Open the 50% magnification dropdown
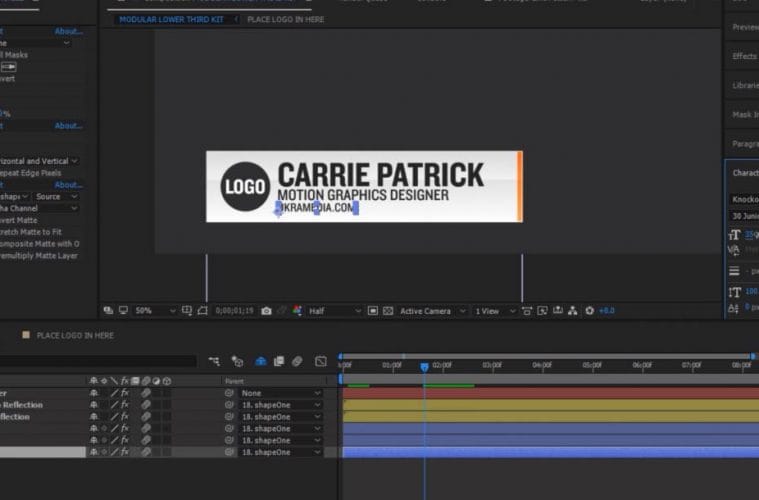 point(149,311)
